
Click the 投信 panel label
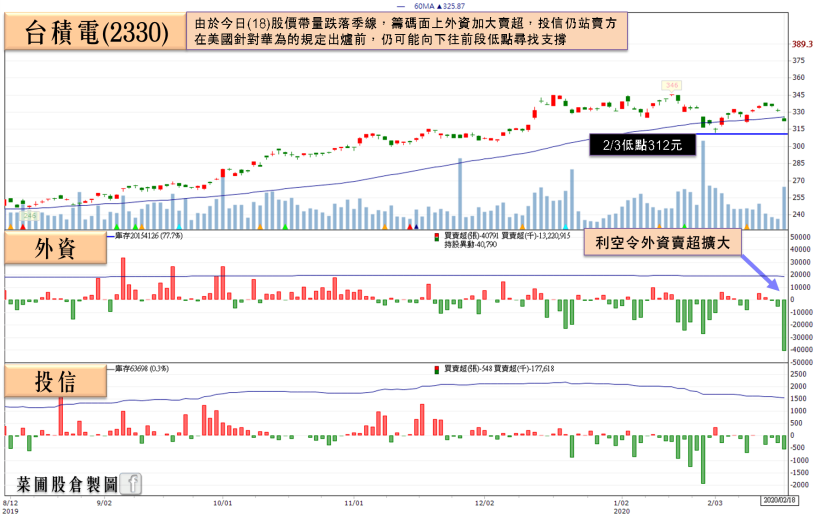click(x=55, y=382)
